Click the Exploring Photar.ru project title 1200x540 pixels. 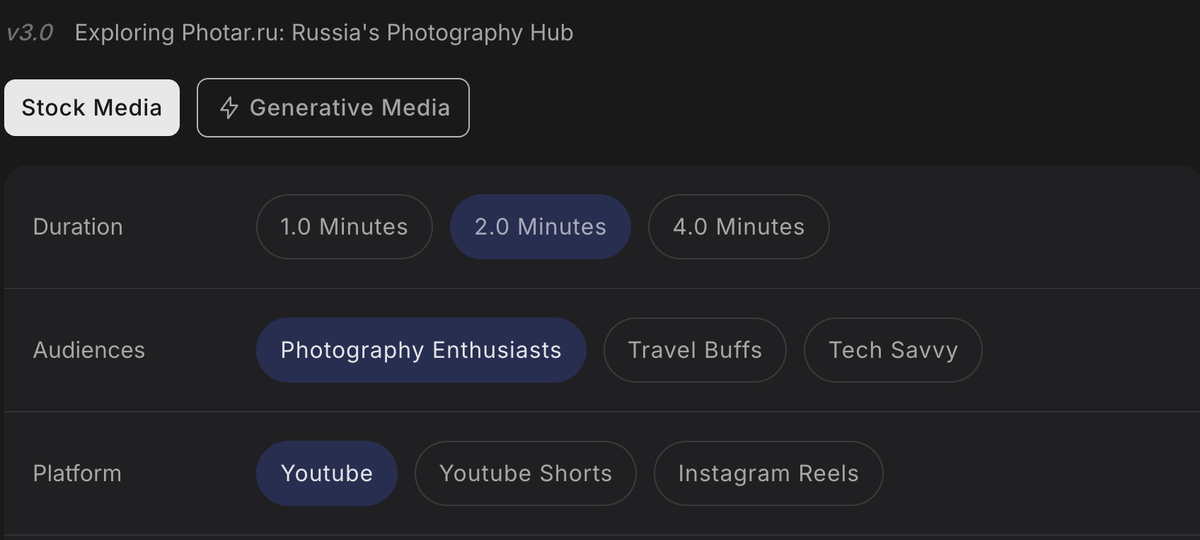point(323,33)
